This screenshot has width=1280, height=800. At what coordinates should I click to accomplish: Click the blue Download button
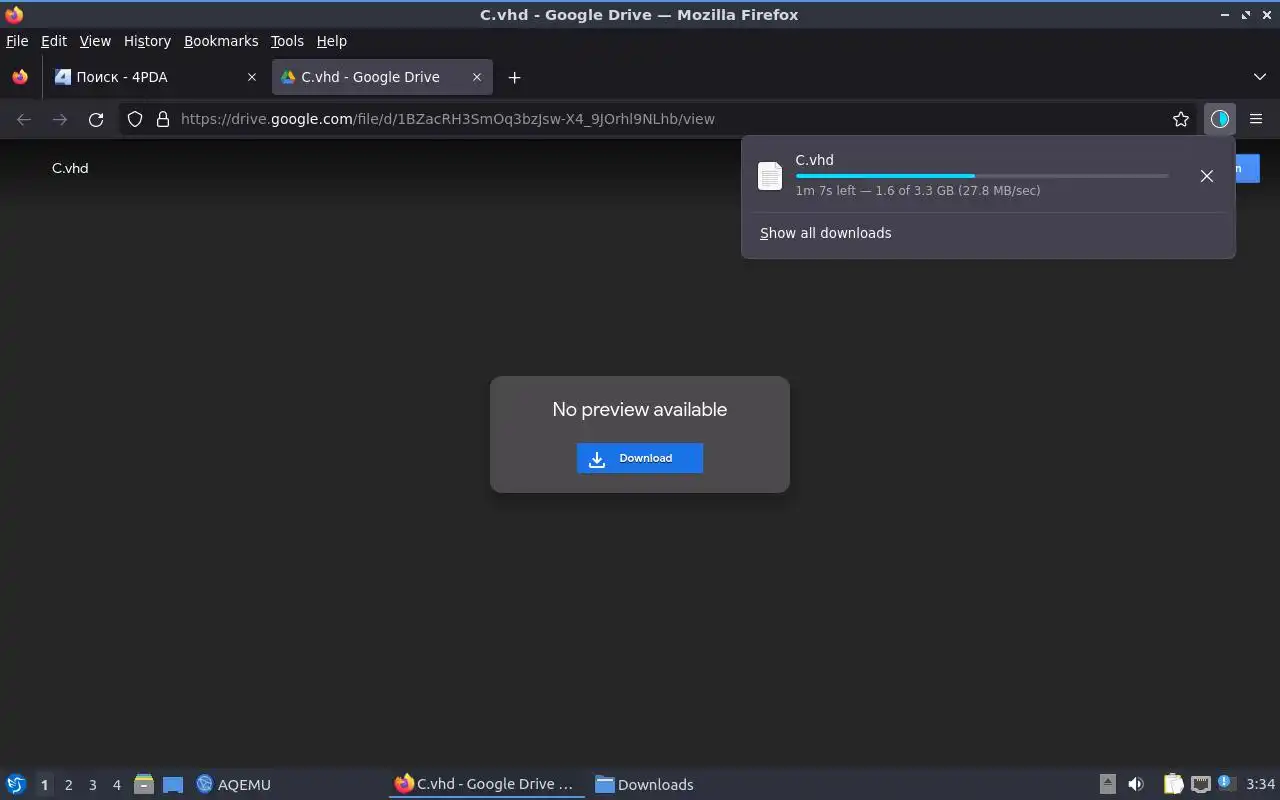click(640, 458)
